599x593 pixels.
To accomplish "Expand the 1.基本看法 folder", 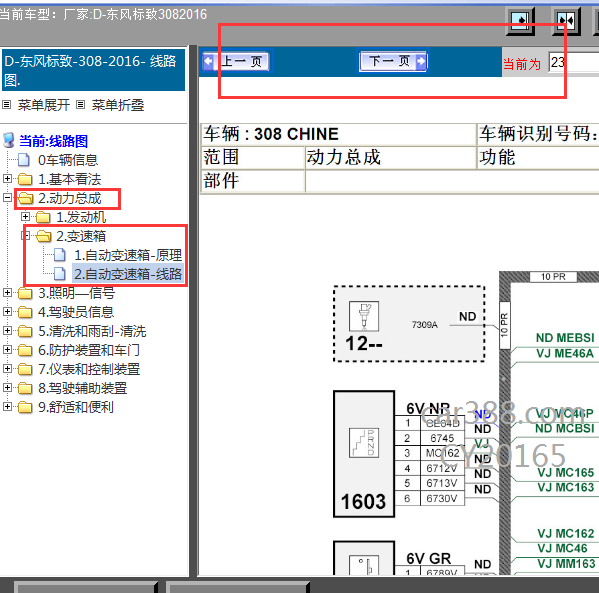I will [7, 178].
